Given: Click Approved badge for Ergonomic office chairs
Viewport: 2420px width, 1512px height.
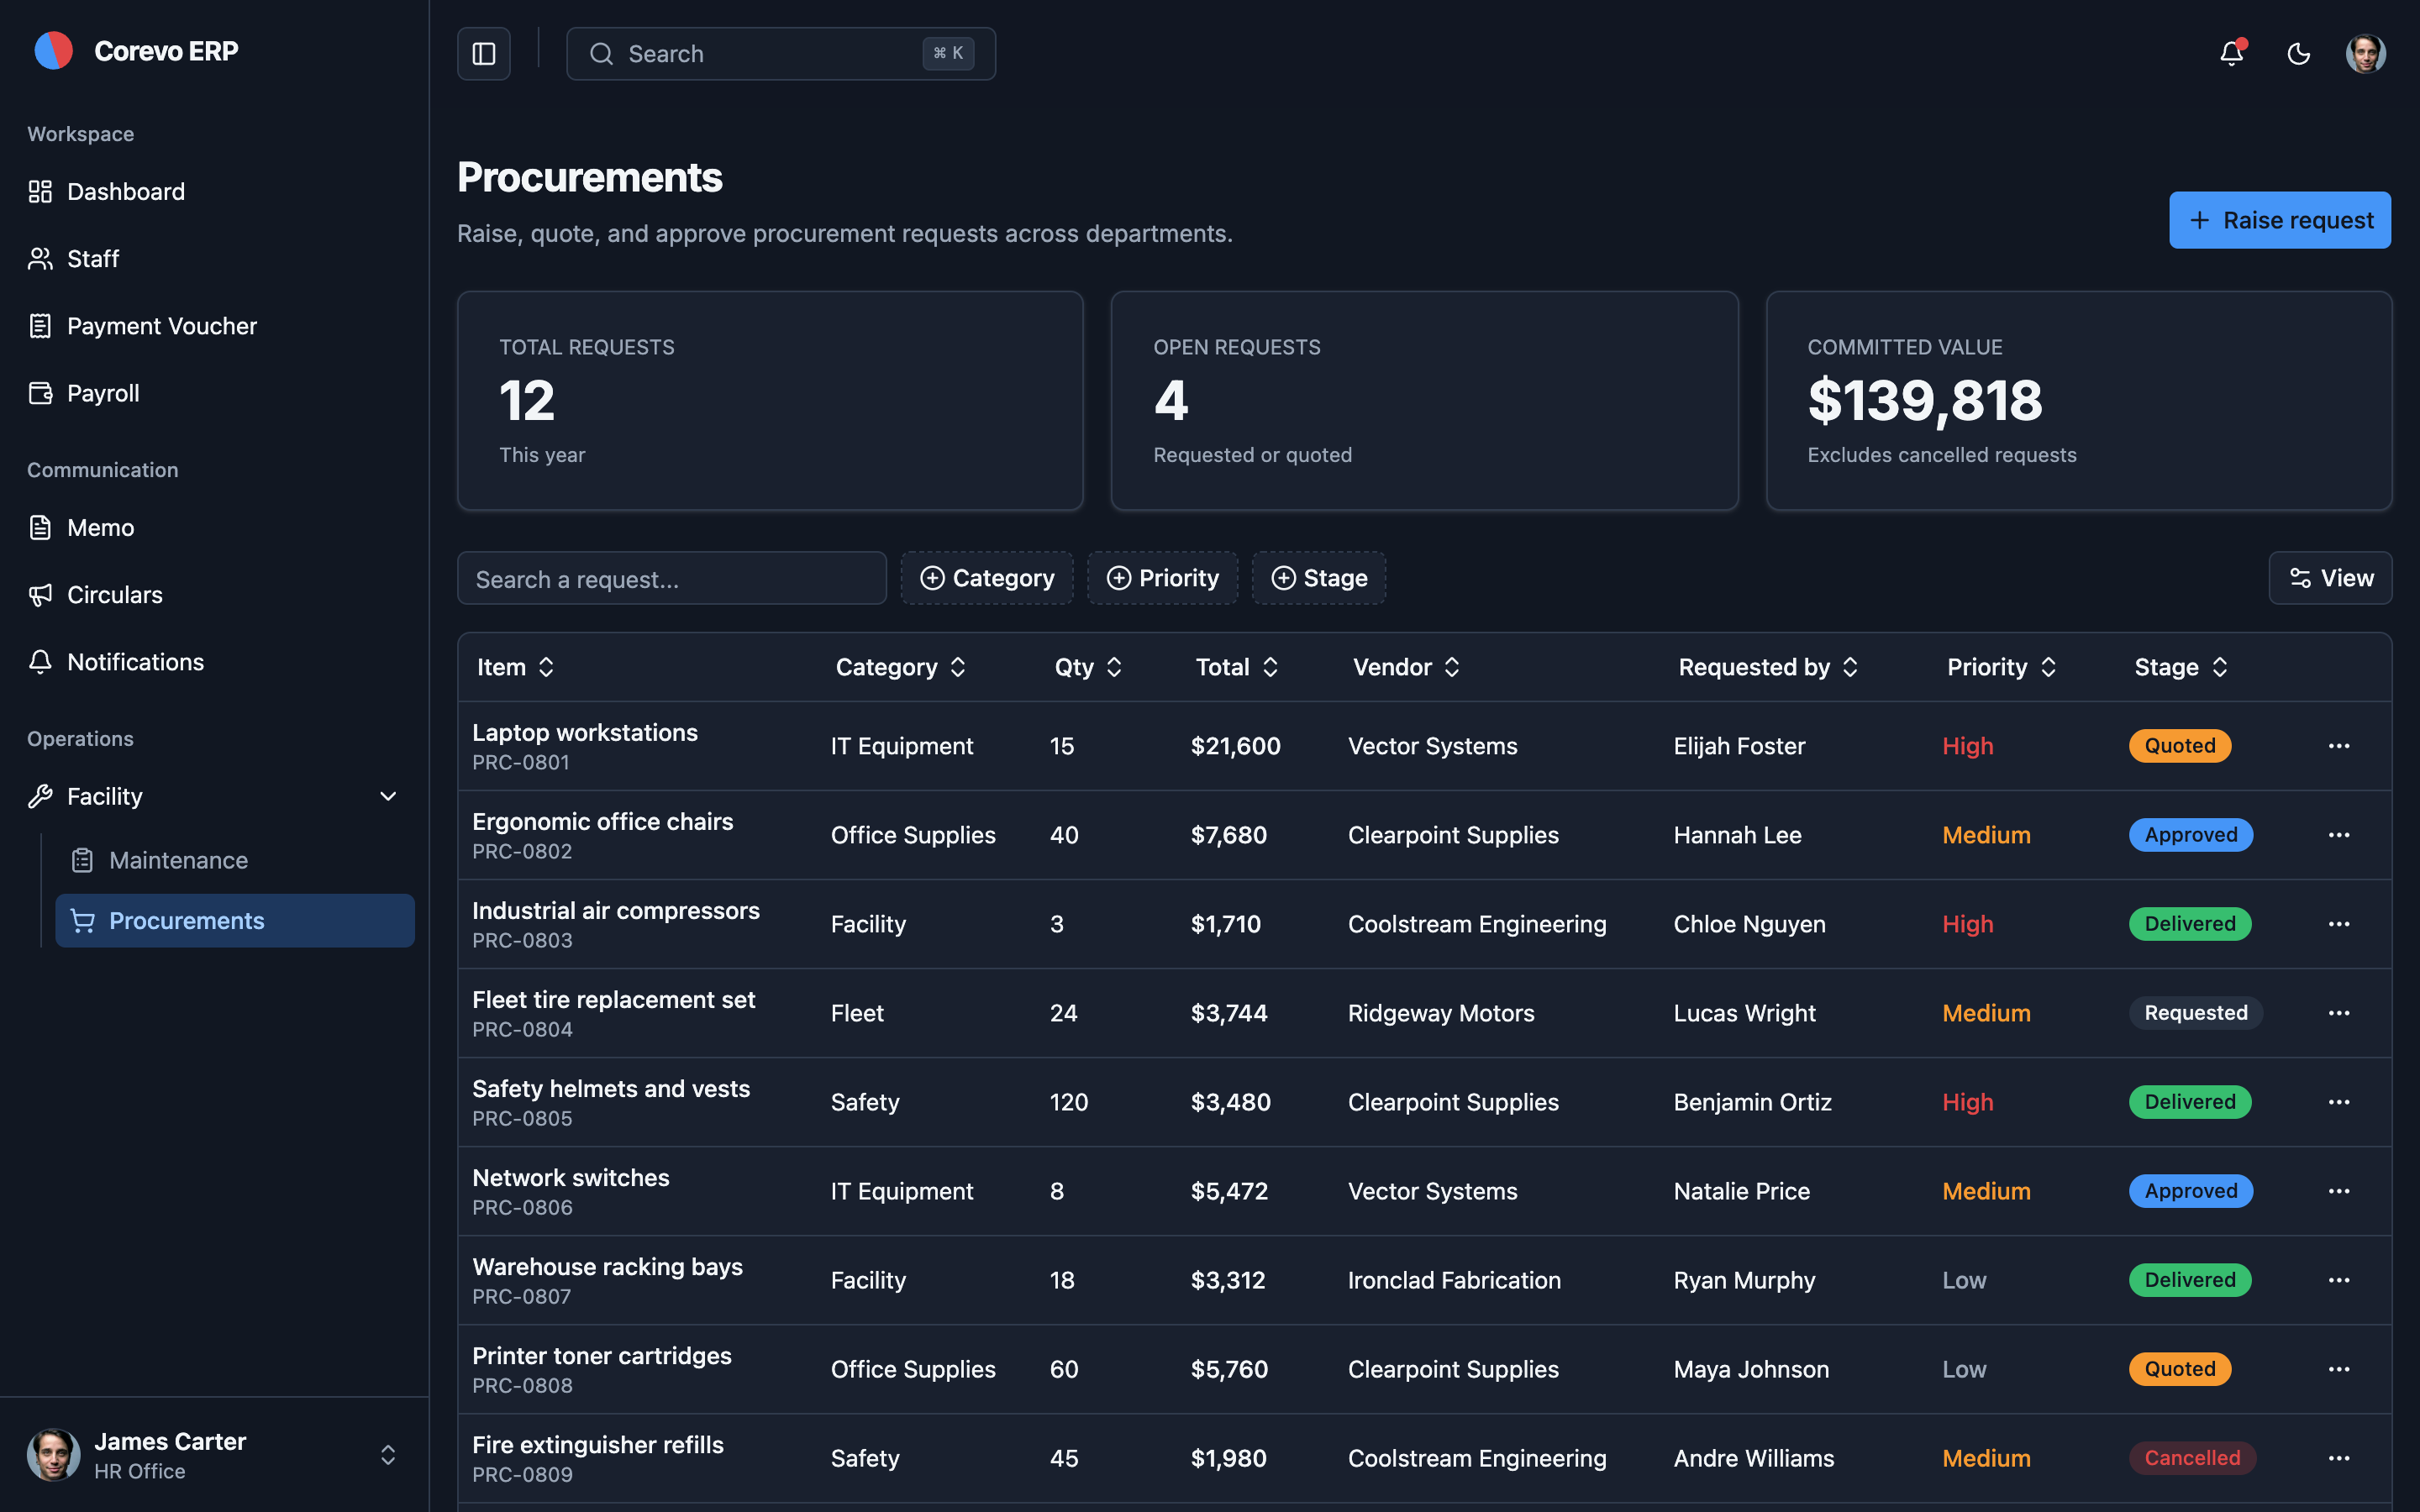Looking at the screenshot, I should coord(2190,835).
